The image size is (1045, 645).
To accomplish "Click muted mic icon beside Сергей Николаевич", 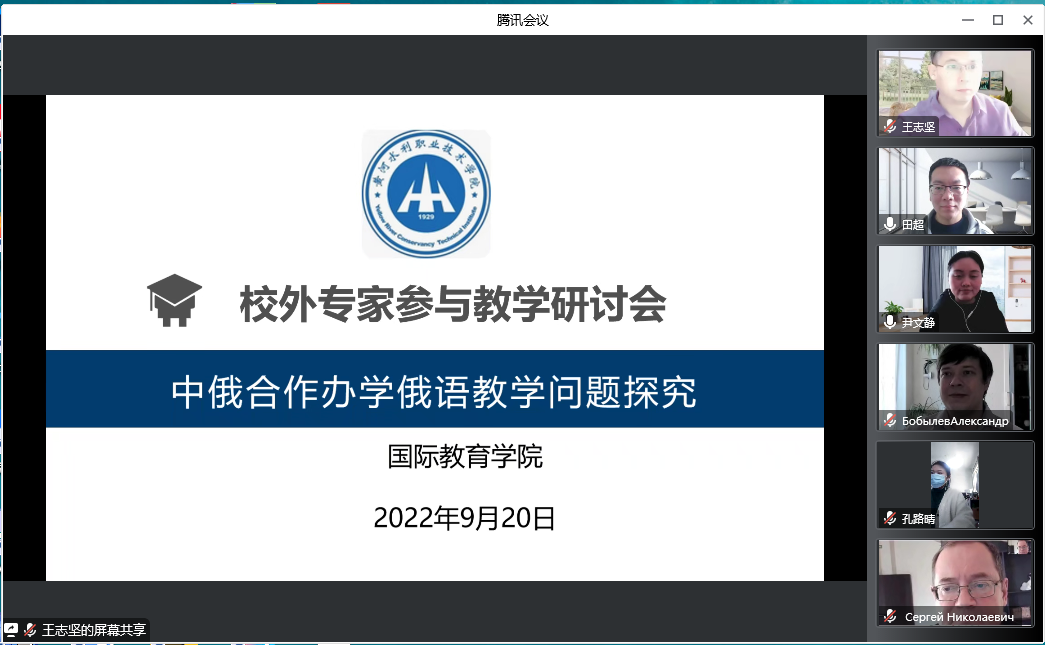I will 889,616.
